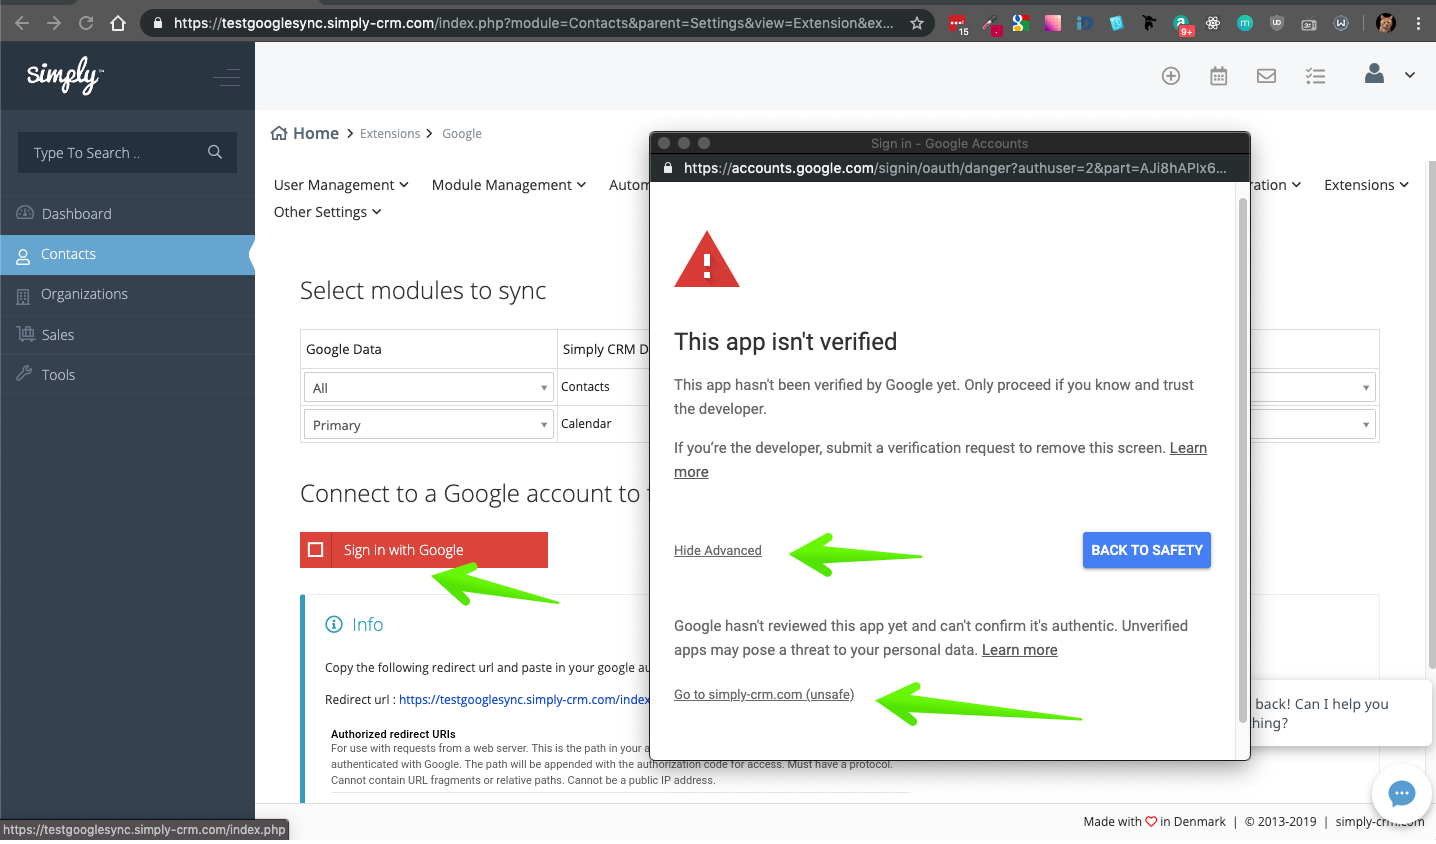Reload the page with the refresh icon
This screenshot has width=1436, height=844.
tap(86, 23)
